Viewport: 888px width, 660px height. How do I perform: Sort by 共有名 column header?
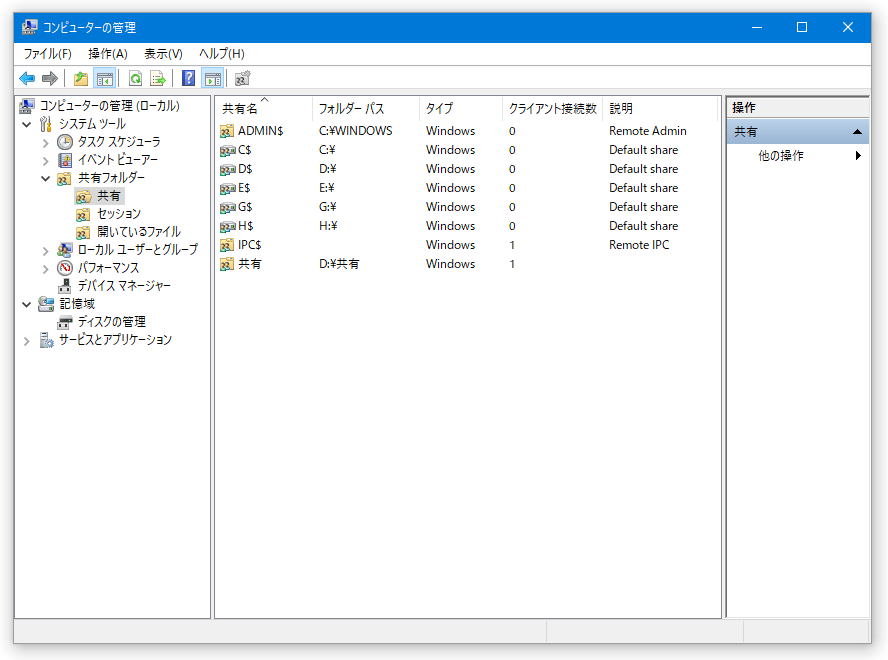(x=264, y=108)
